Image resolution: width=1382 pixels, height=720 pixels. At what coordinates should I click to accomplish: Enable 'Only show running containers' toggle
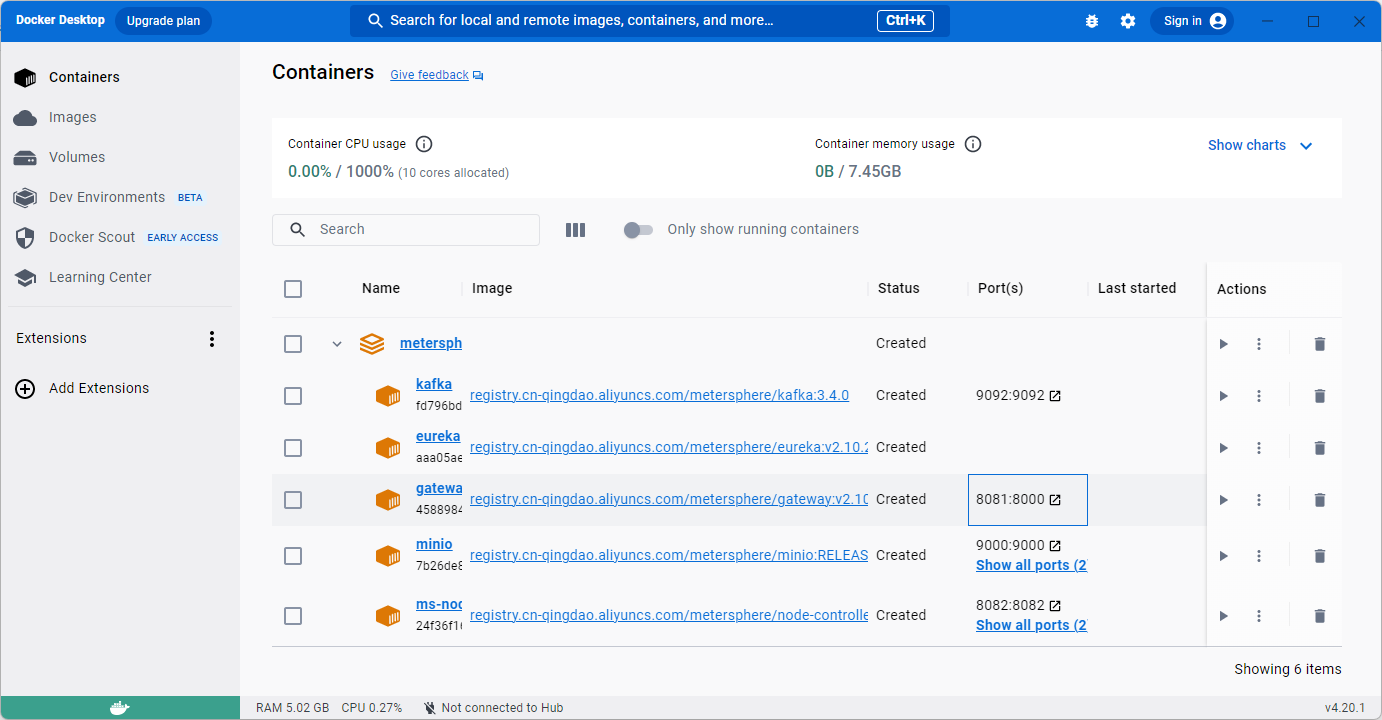point(638,229)
